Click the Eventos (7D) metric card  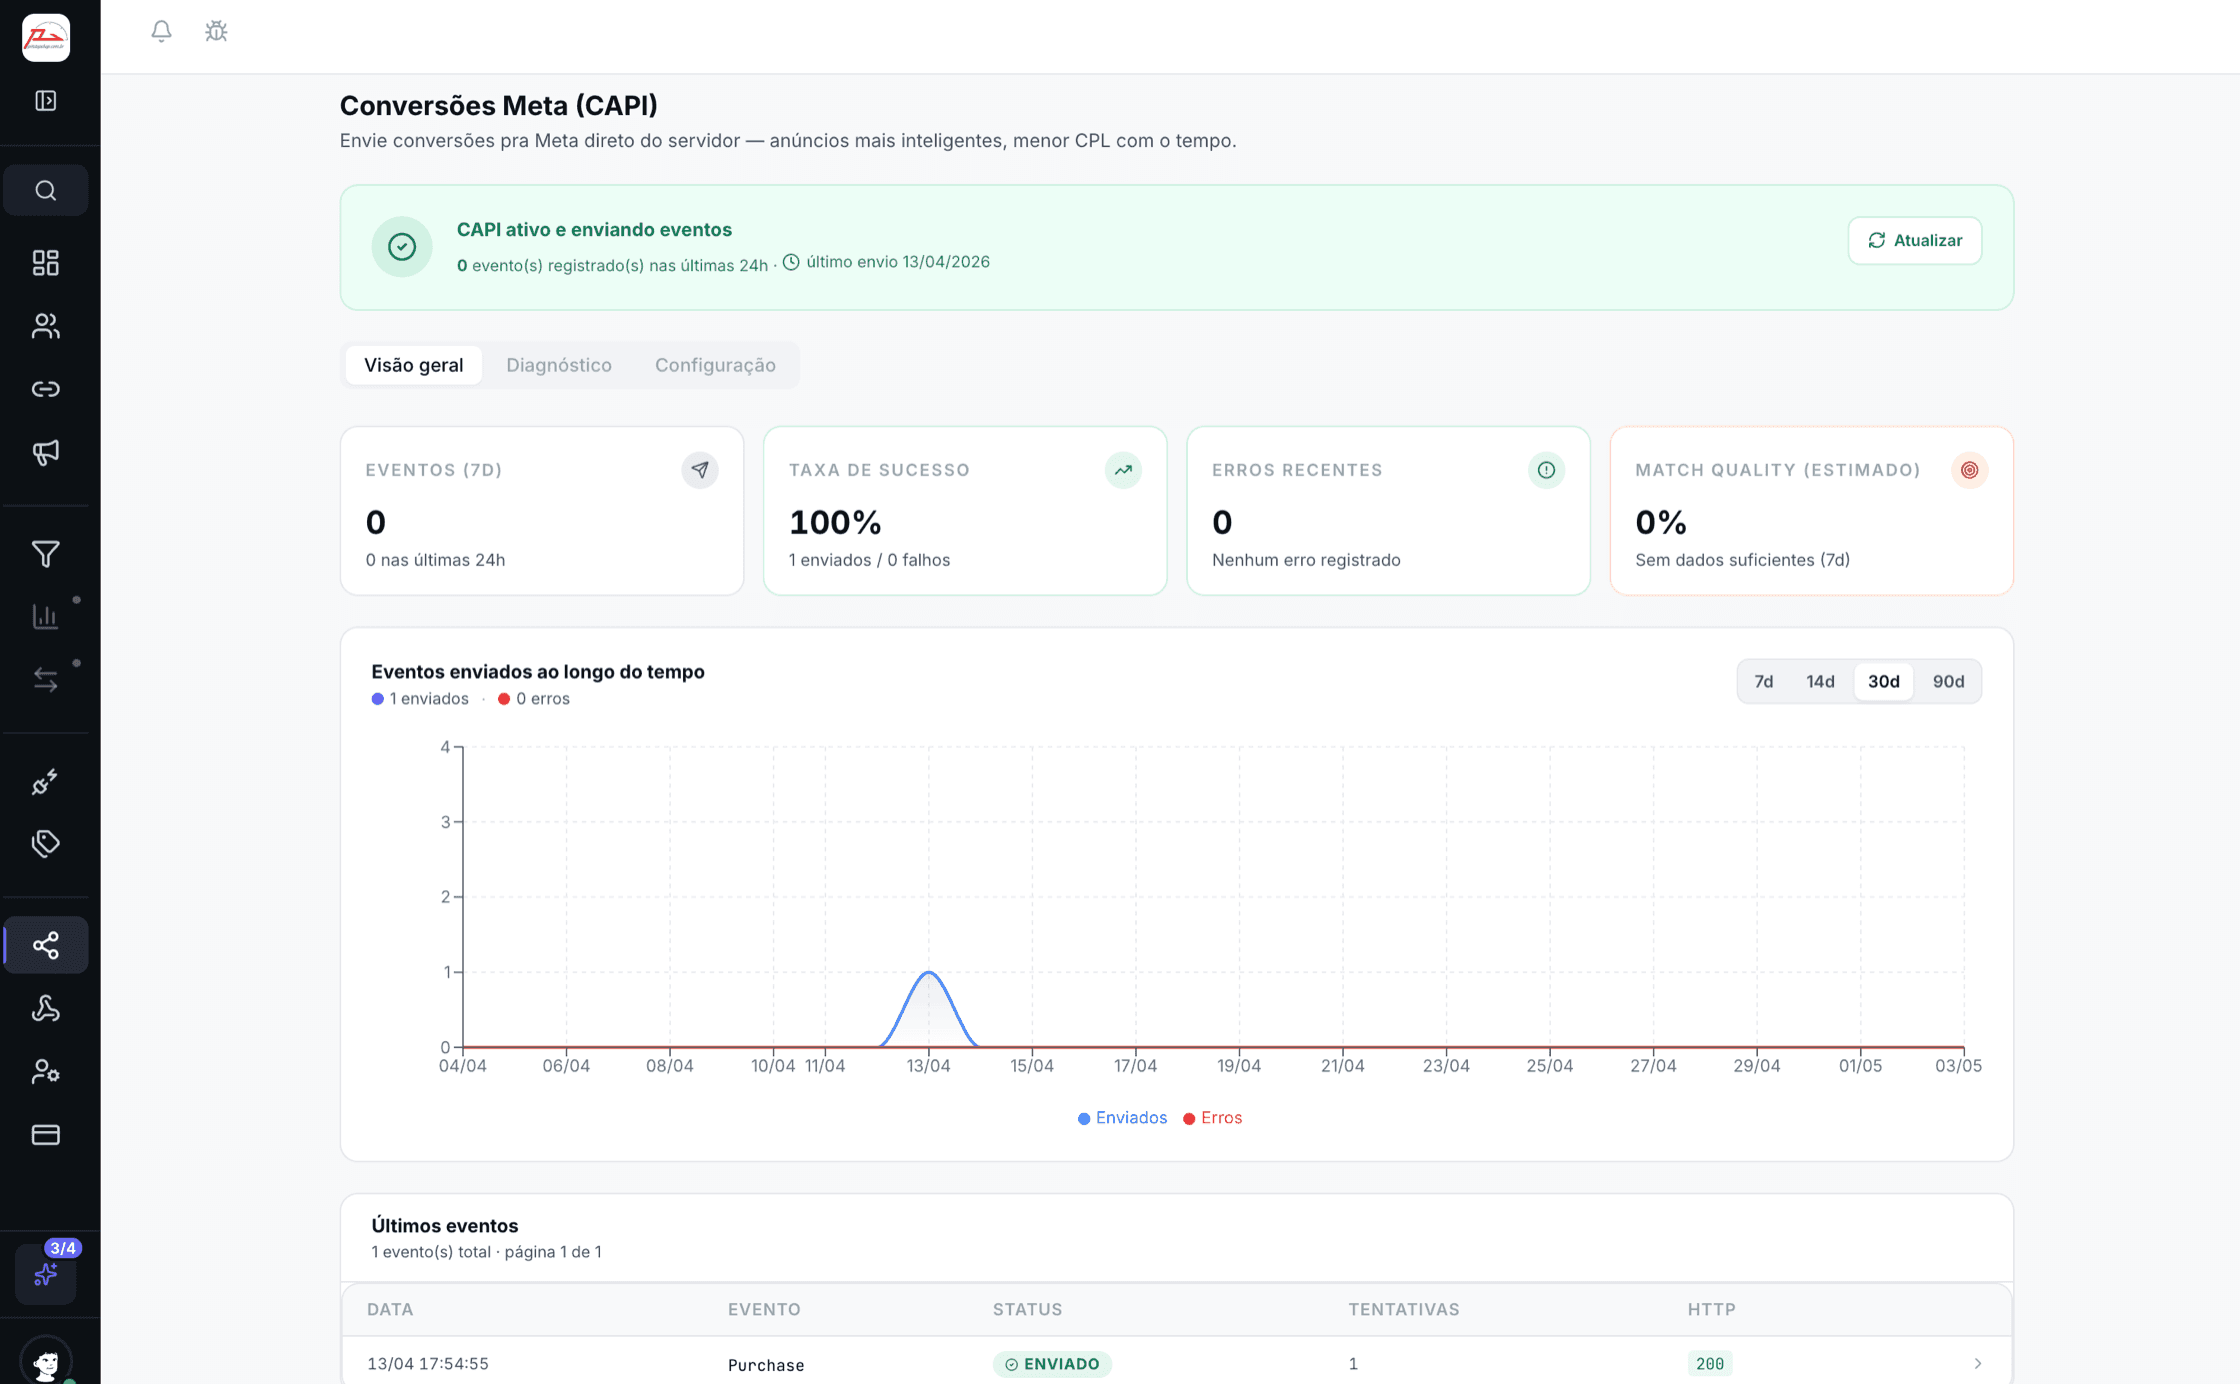(x=542, y=511)
